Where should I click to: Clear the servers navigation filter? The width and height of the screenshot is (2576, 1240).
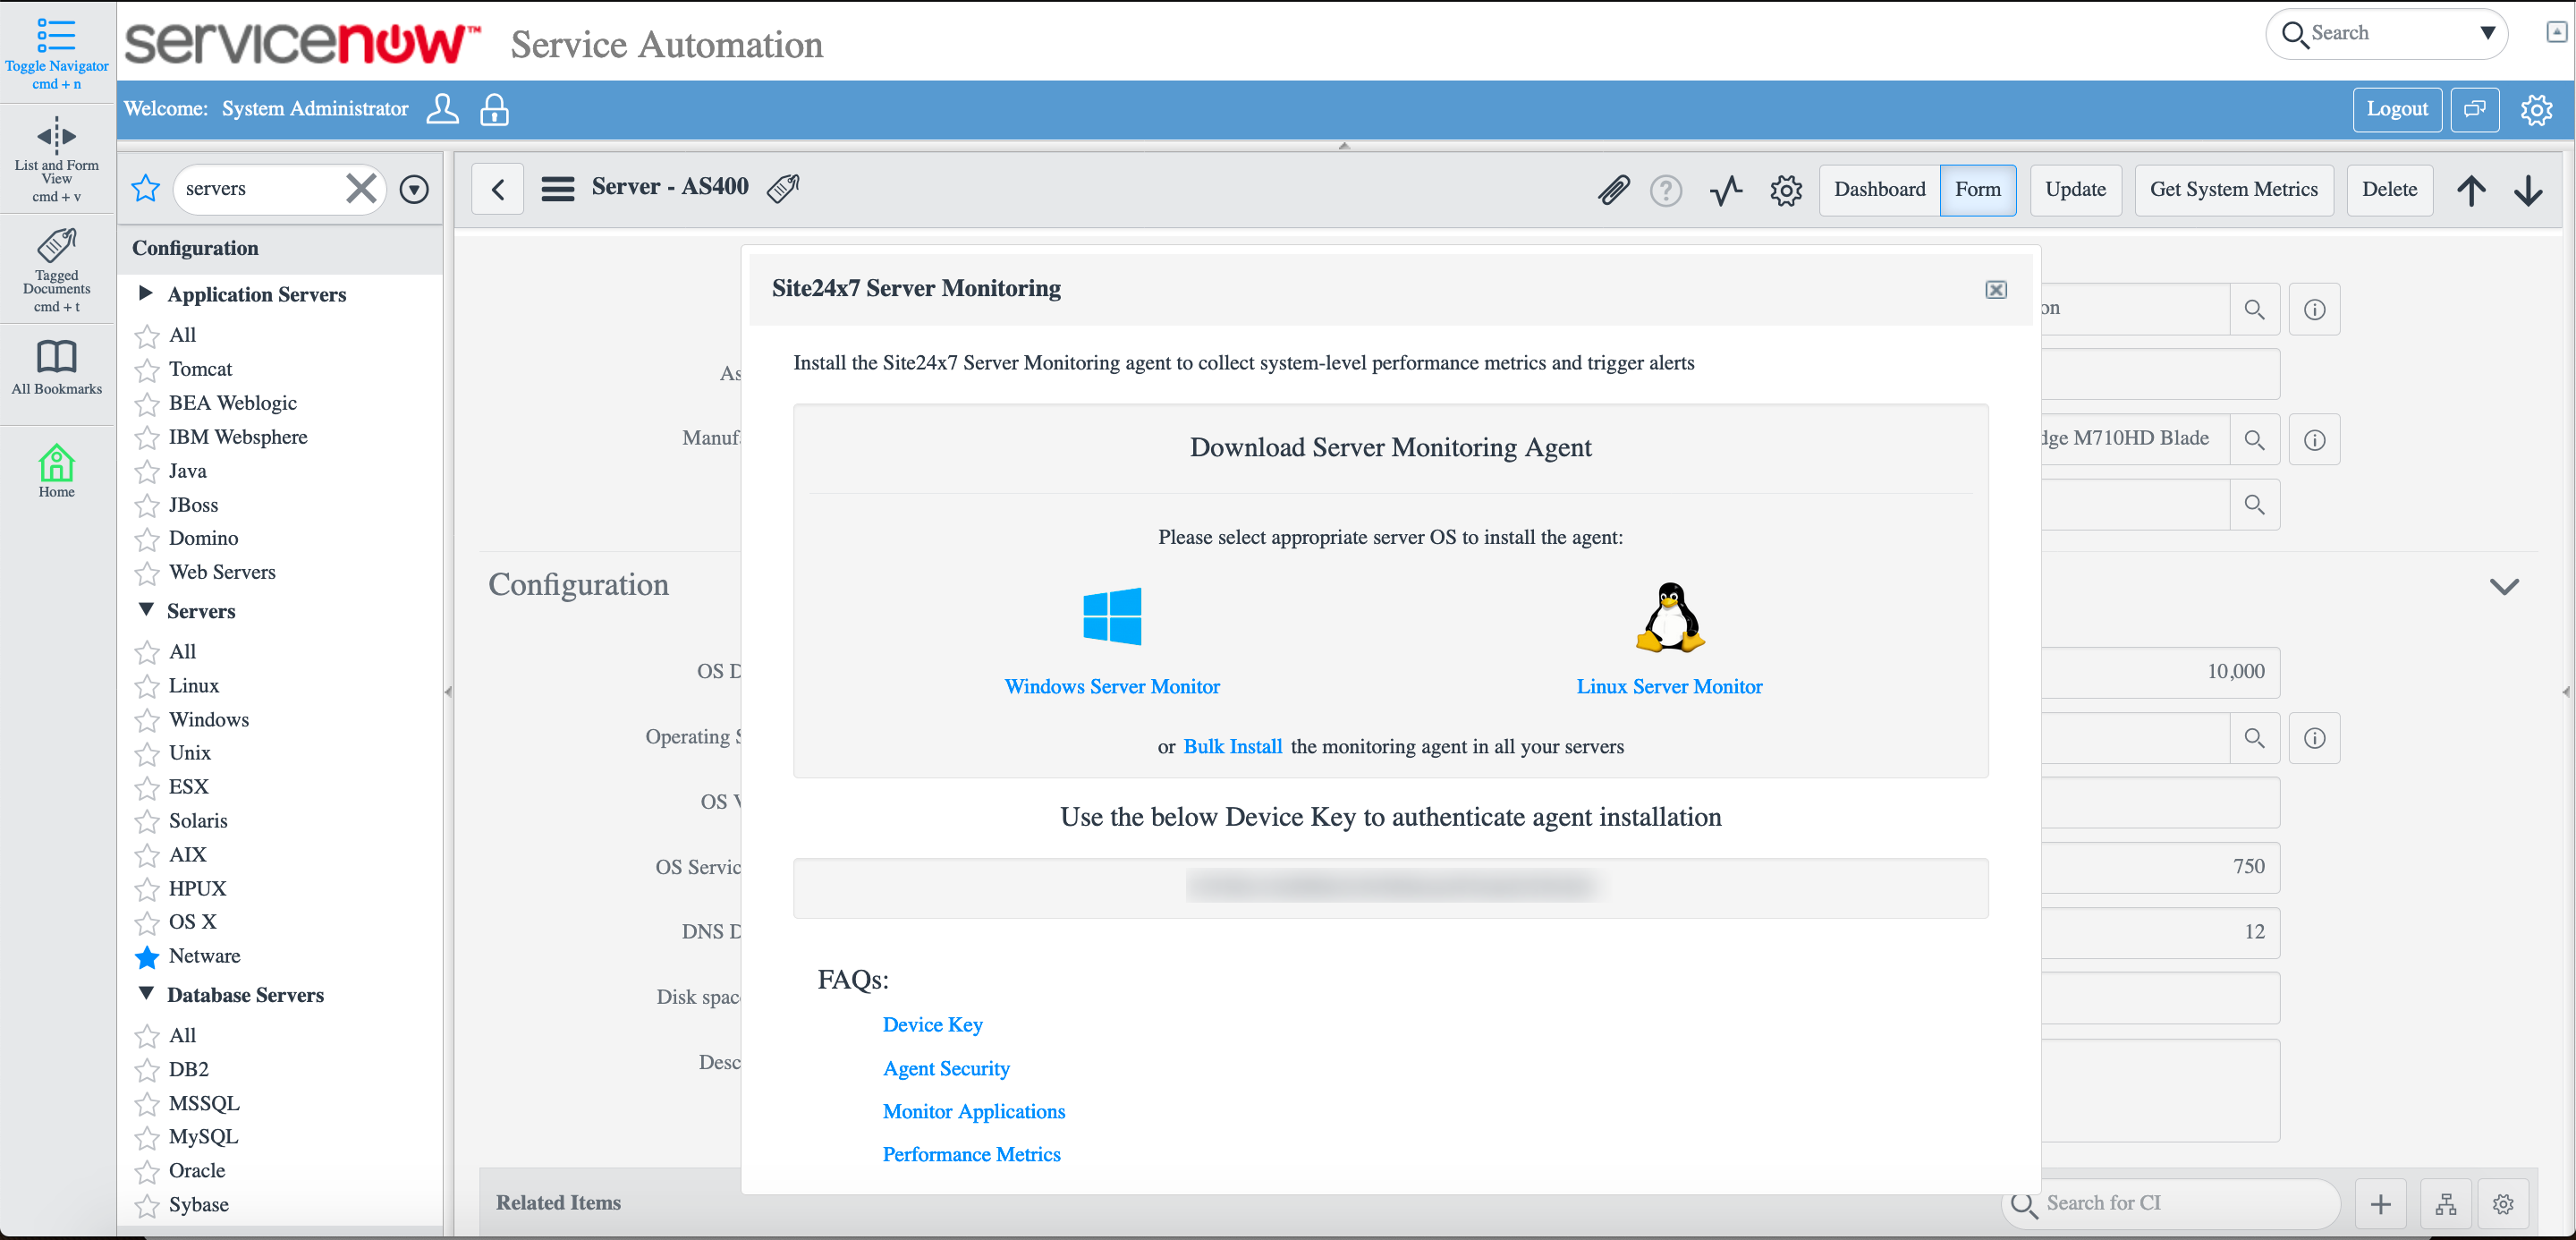pos(361,188)
